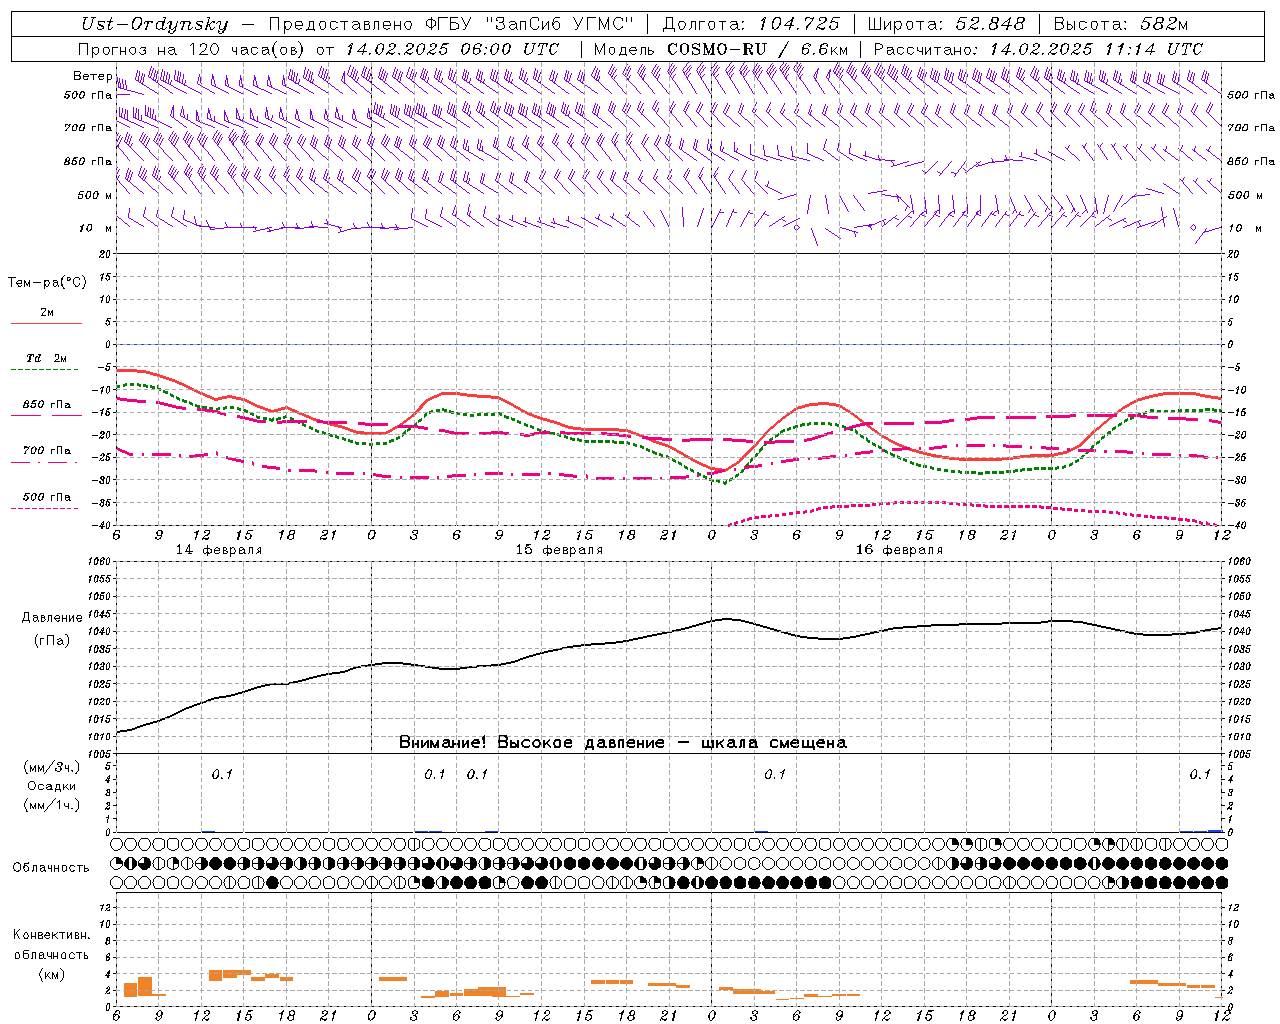Select the Осадки precipitation label
1280x1024 pixels.
(51, 786)
